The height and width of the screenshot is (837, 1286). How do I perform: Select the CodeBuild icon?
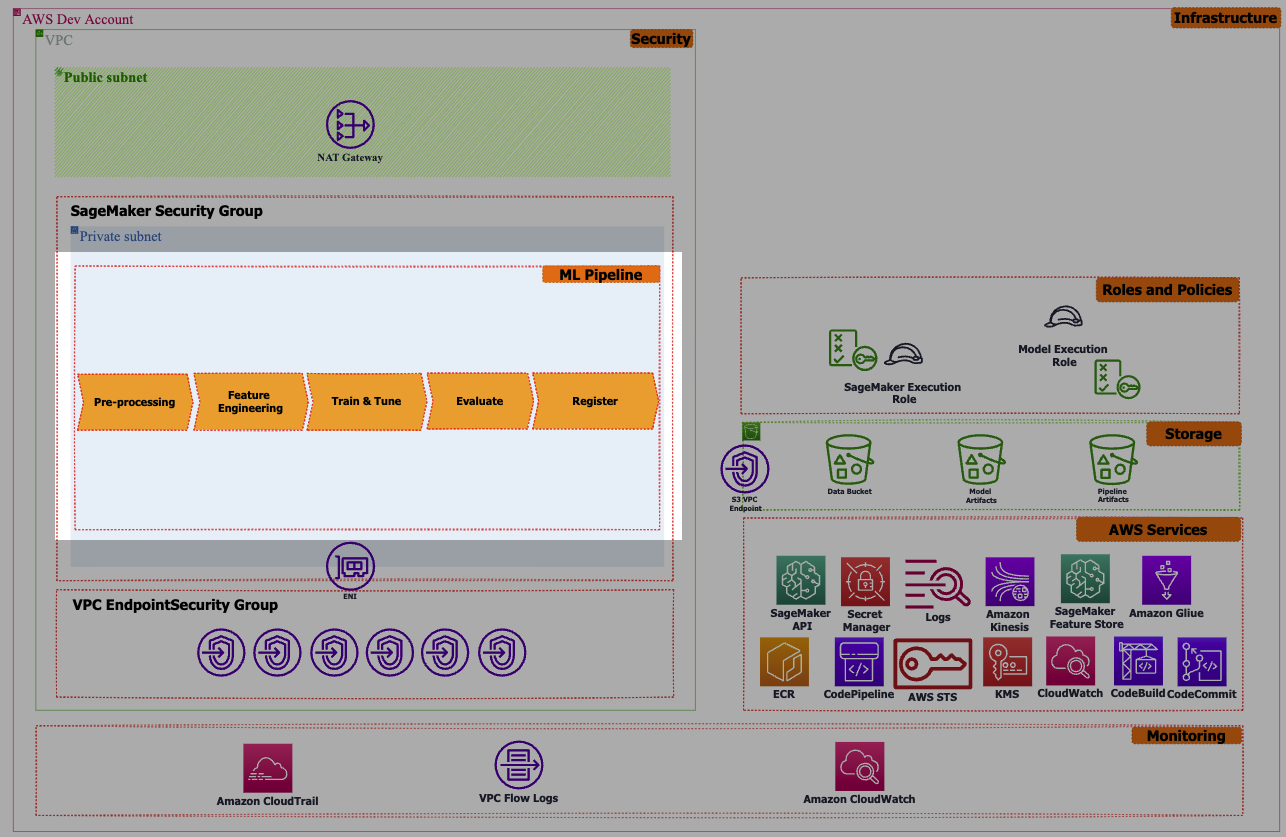coord(1138,661)
